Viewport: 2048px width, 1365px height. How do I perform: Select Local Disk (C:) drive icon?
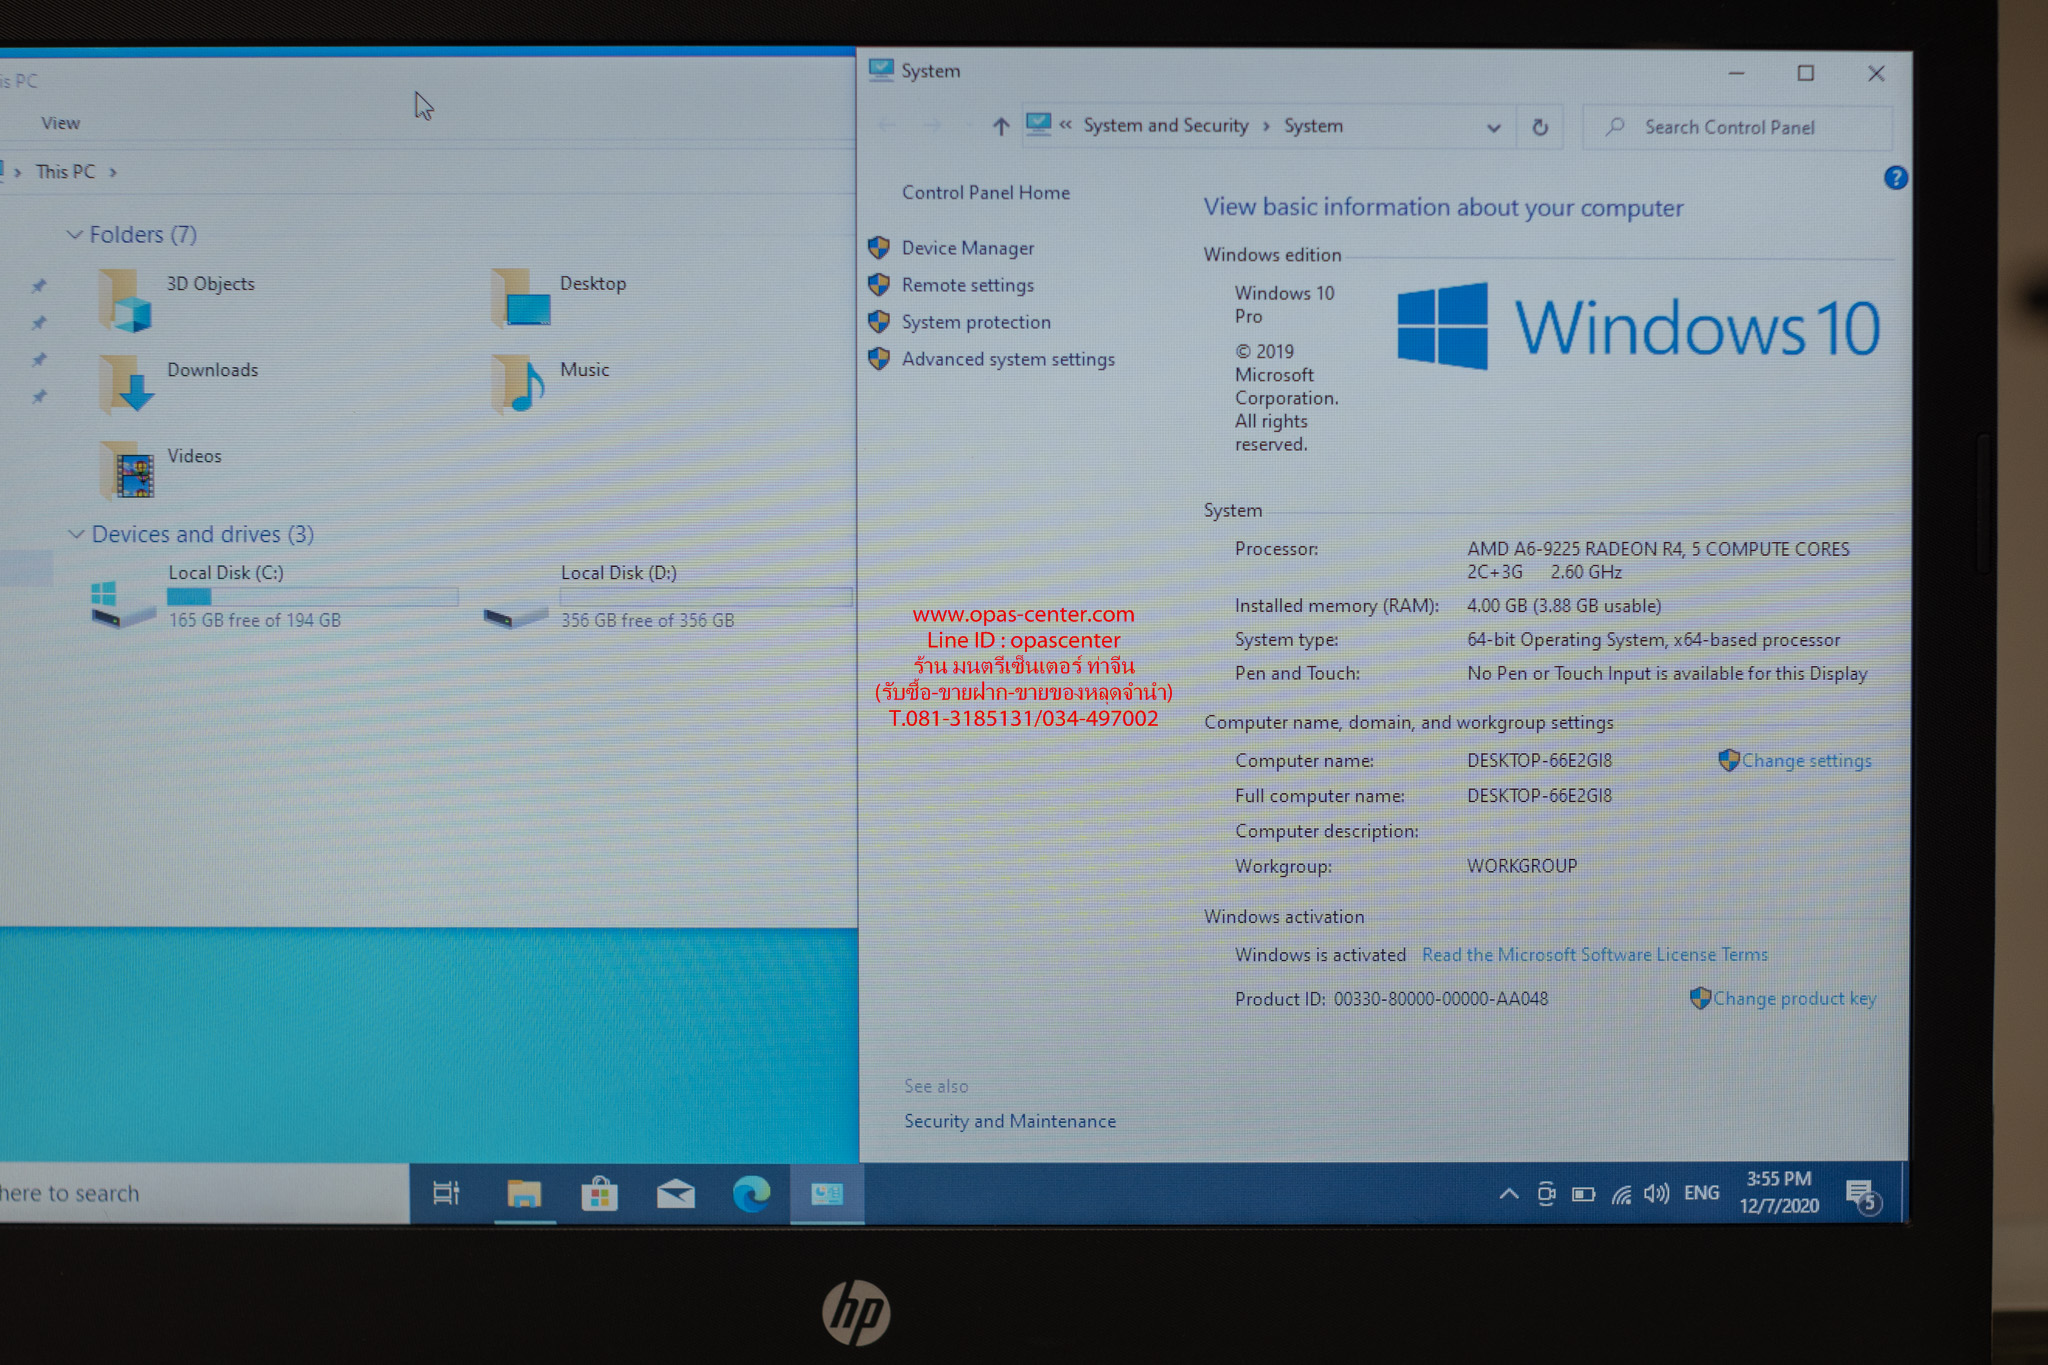[122, 603]
